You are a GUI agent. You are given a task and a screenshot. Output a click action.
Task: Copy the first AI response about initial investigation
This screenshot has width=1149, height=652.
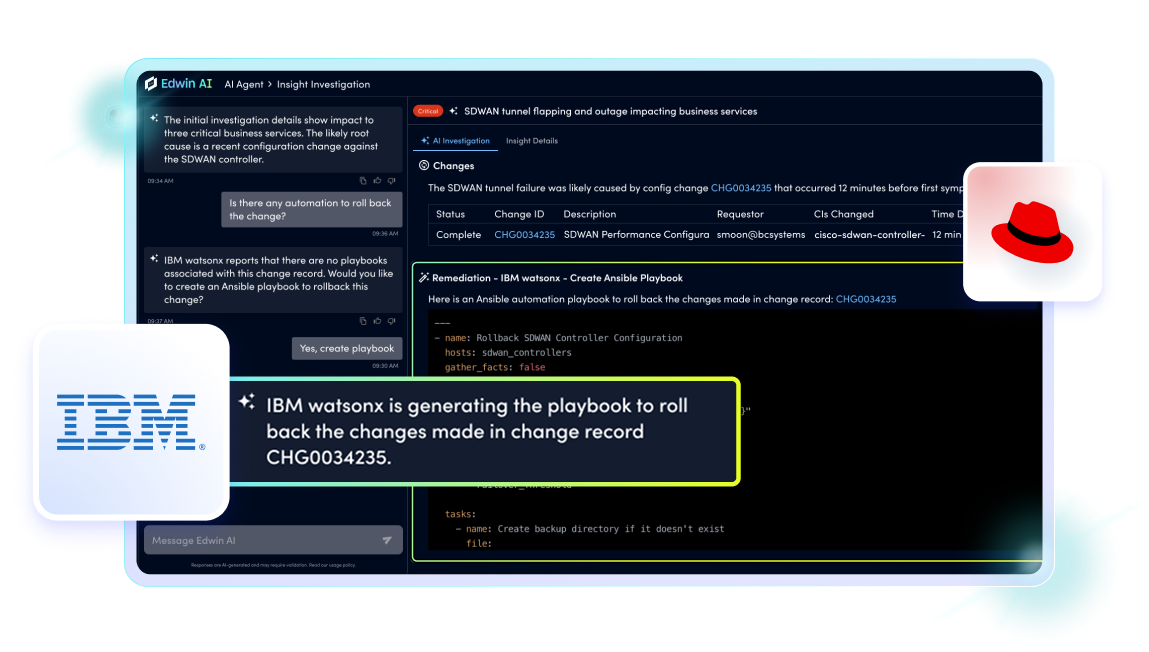pyautogui.click(x=363, y=181)
